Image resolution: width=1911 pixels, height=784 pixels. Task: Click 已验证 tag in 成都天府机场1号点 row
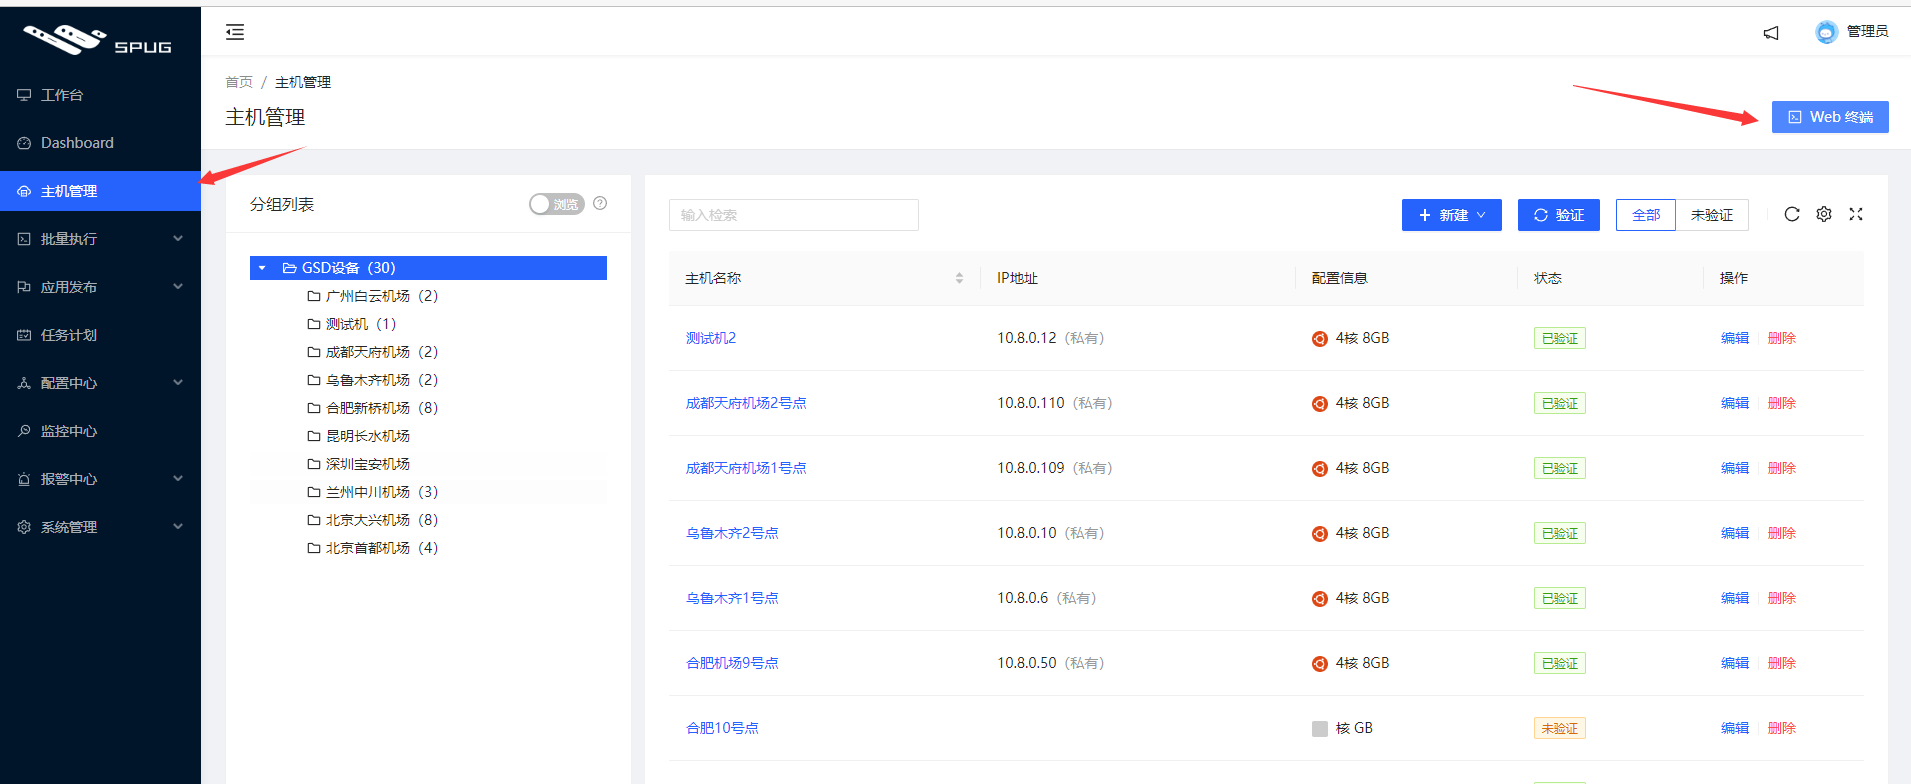tap(1560, 468)
